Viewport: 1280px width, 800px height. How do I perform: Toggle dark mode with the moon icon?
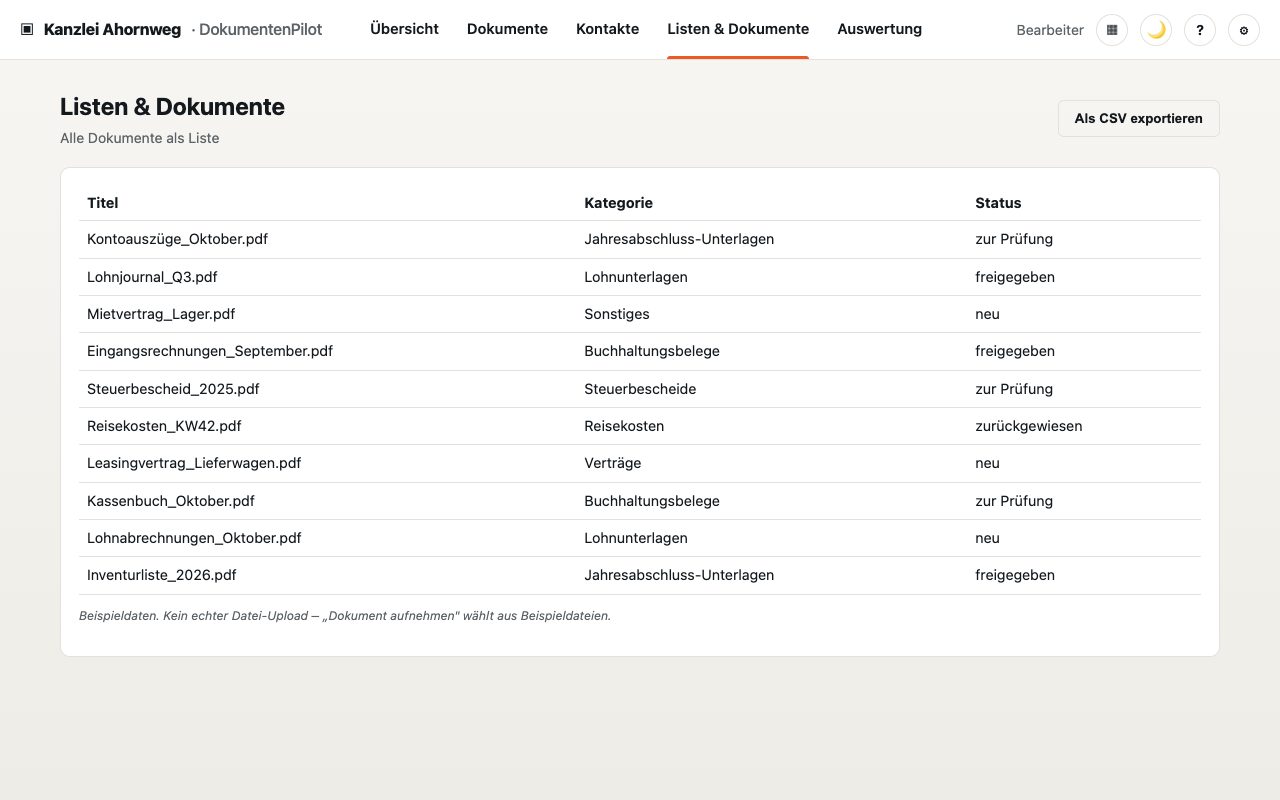pyautogui.click(x=1156, y=30)
